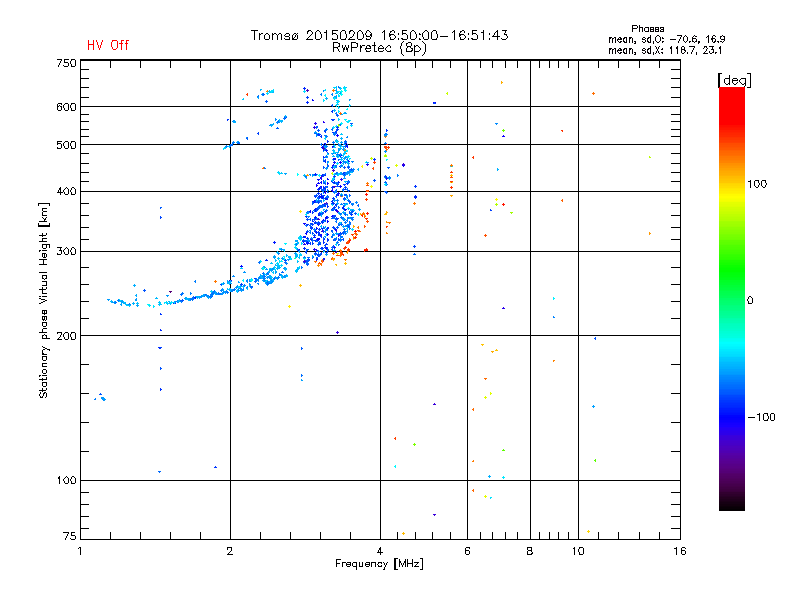Click the "Phases" heading
The width and height of the screenshot is (800, 600).
point(647,29)
